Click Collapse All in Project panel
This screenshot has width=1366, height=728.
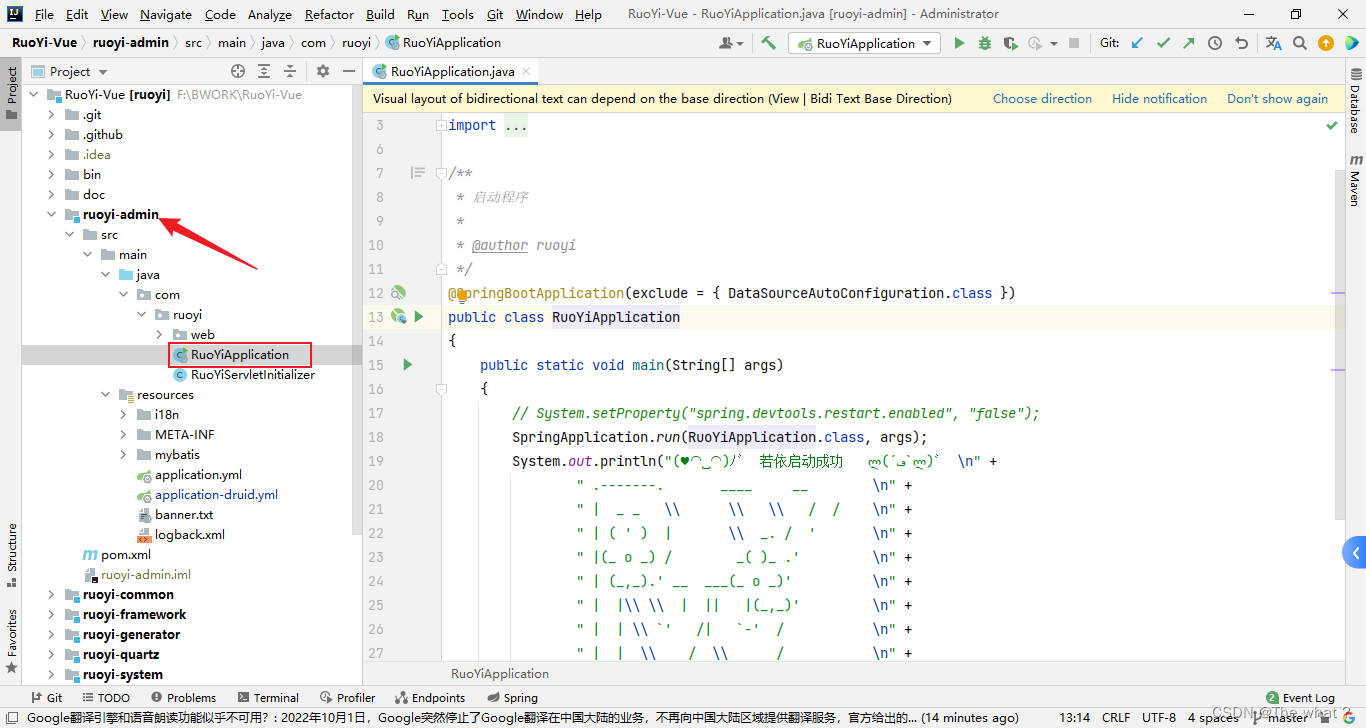[x=291, y=71]
